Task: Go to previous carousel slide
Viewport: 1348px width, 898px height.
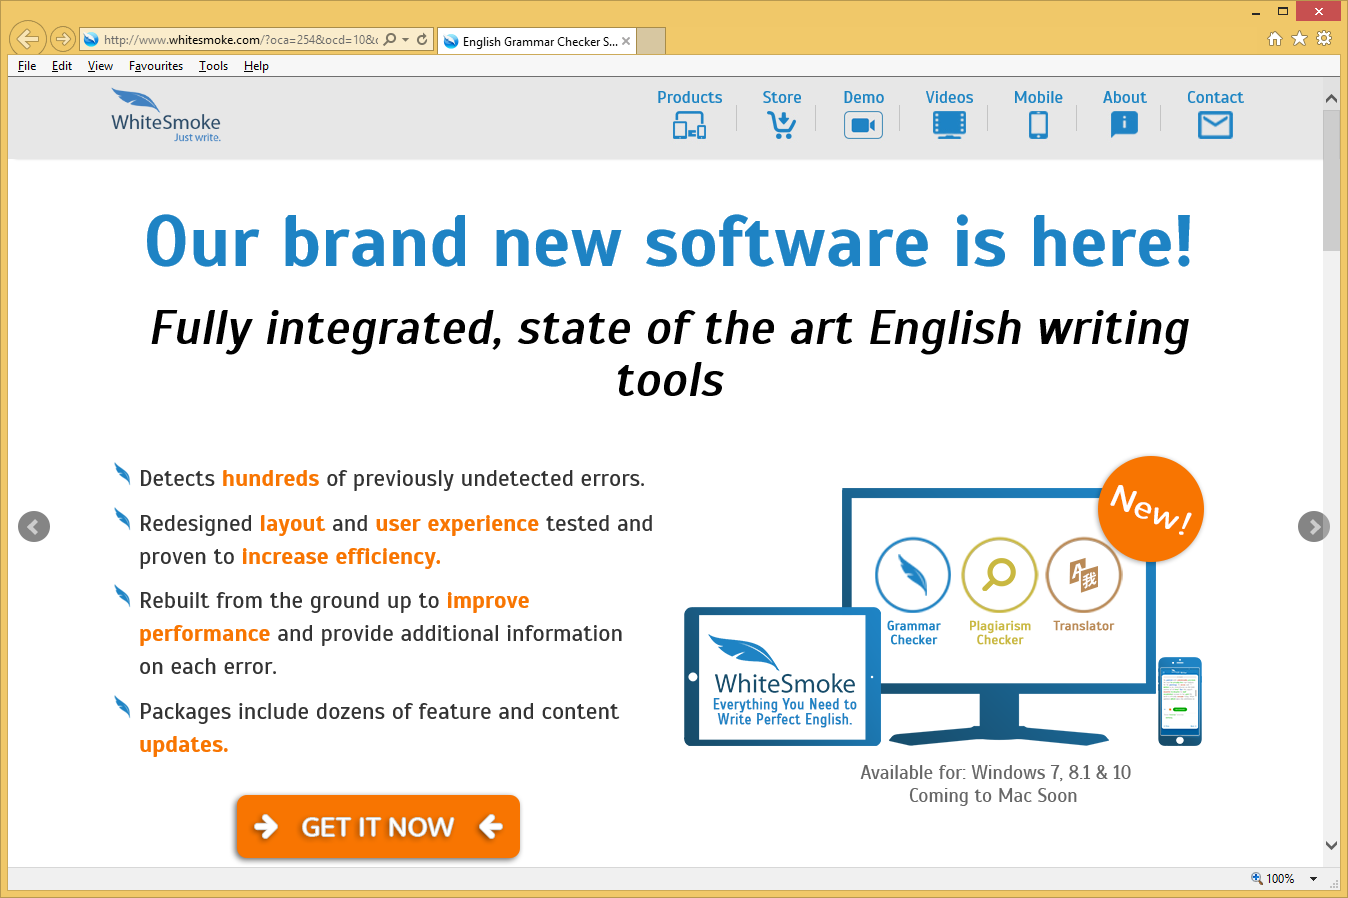Action: point(34,527)
